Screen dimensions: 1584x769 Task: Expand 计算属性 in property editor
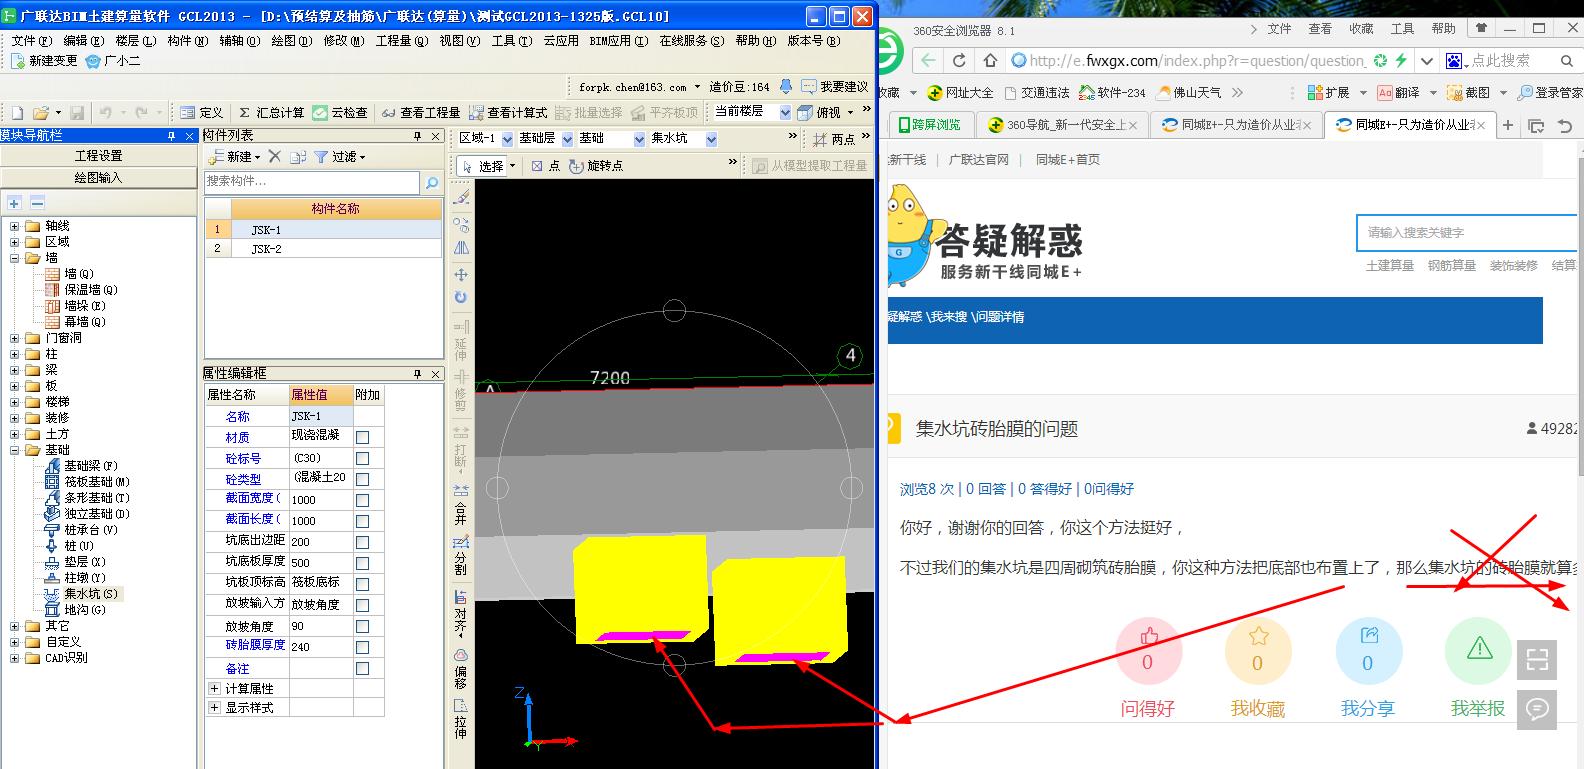(x=214, y=688)
